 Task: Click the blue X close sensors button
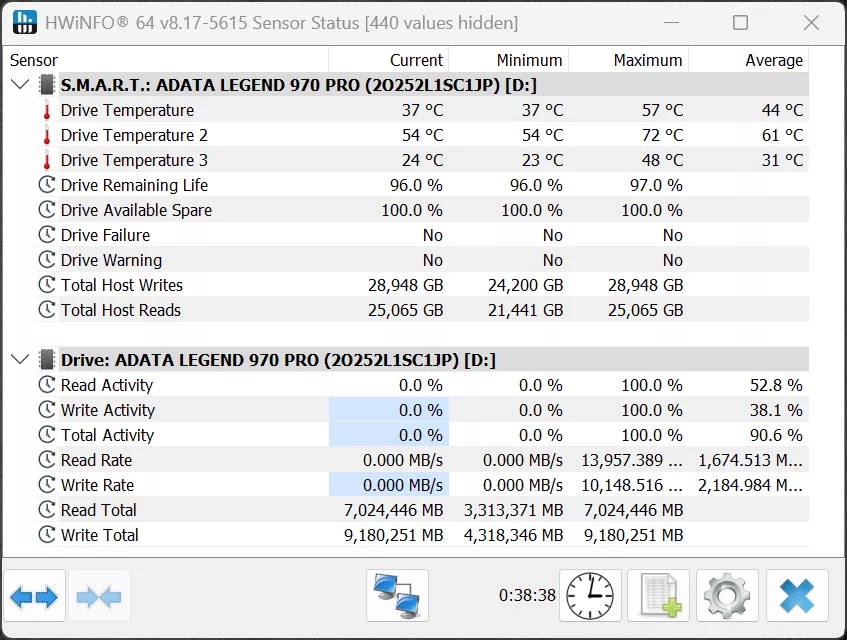(x=797, y=596)
